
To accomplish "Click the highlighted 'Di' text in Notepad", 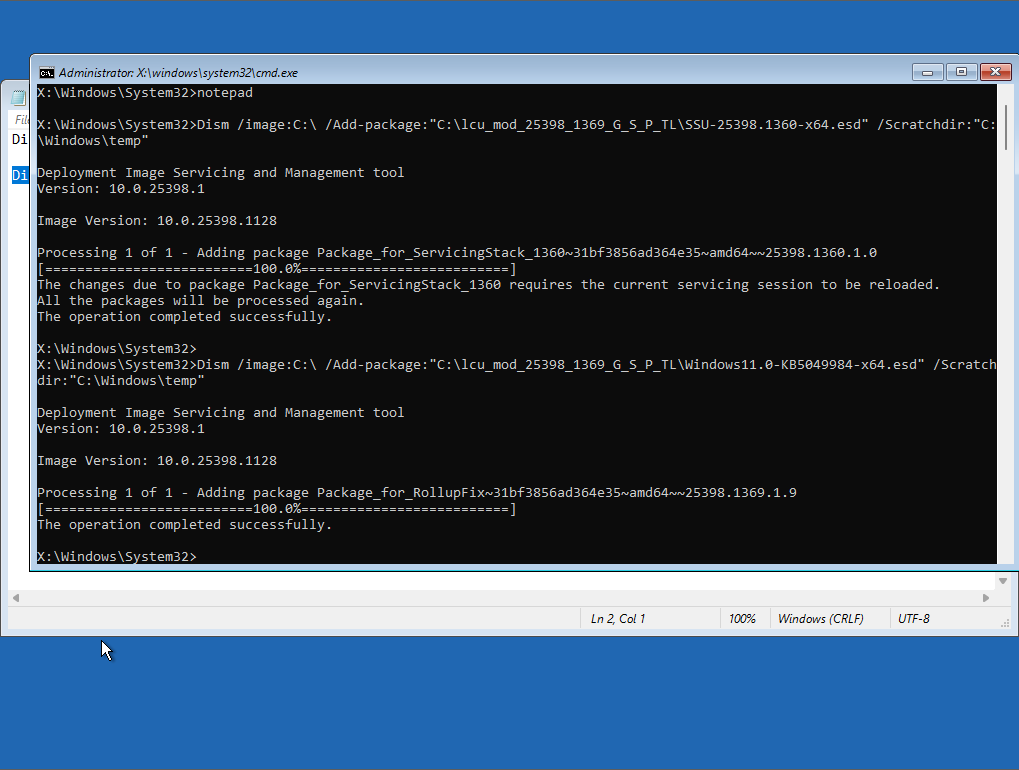I will point(20,175).
